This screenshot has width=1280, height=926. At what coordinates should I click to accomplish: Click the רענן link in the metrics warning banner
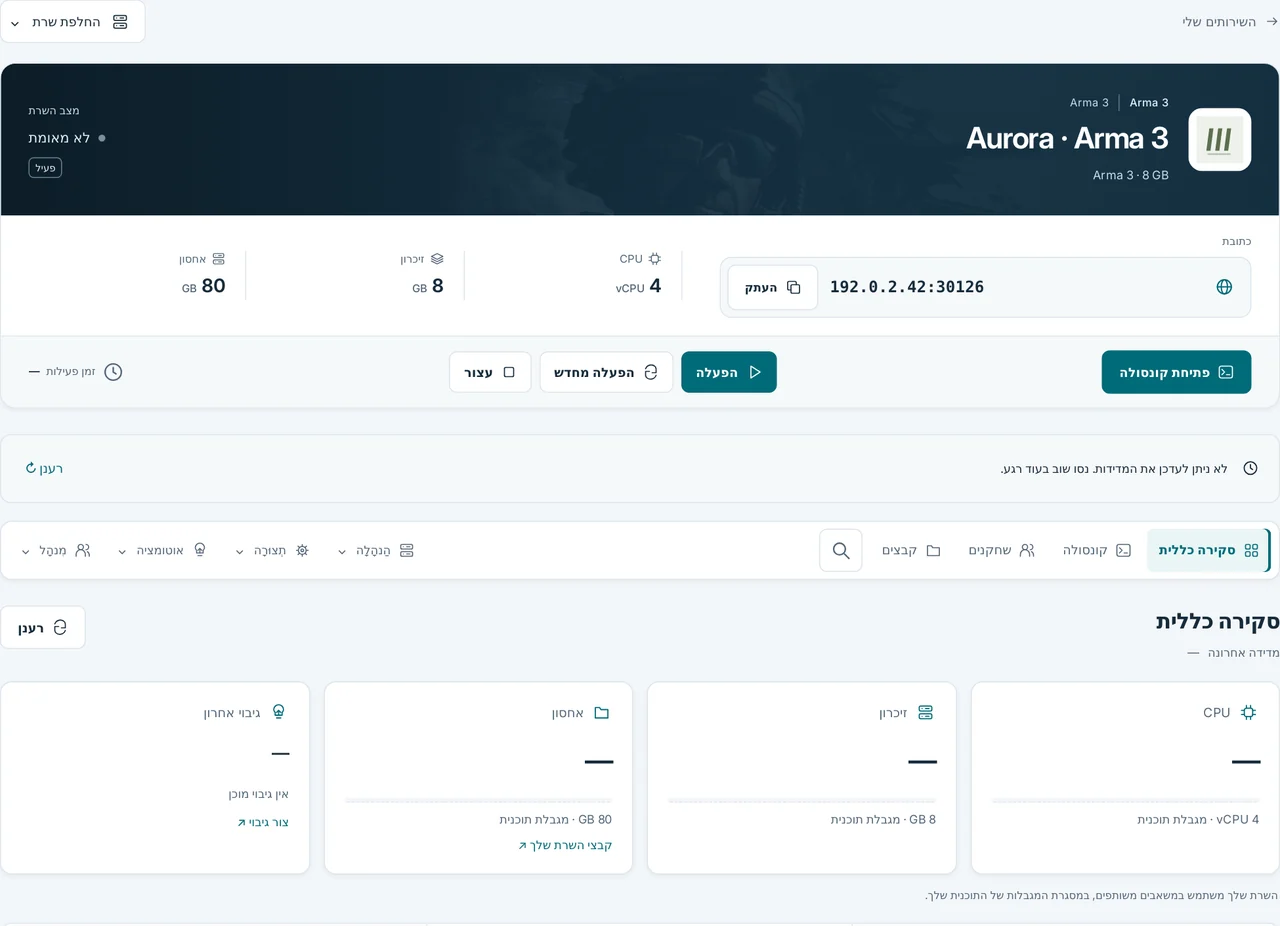[44, 468]
